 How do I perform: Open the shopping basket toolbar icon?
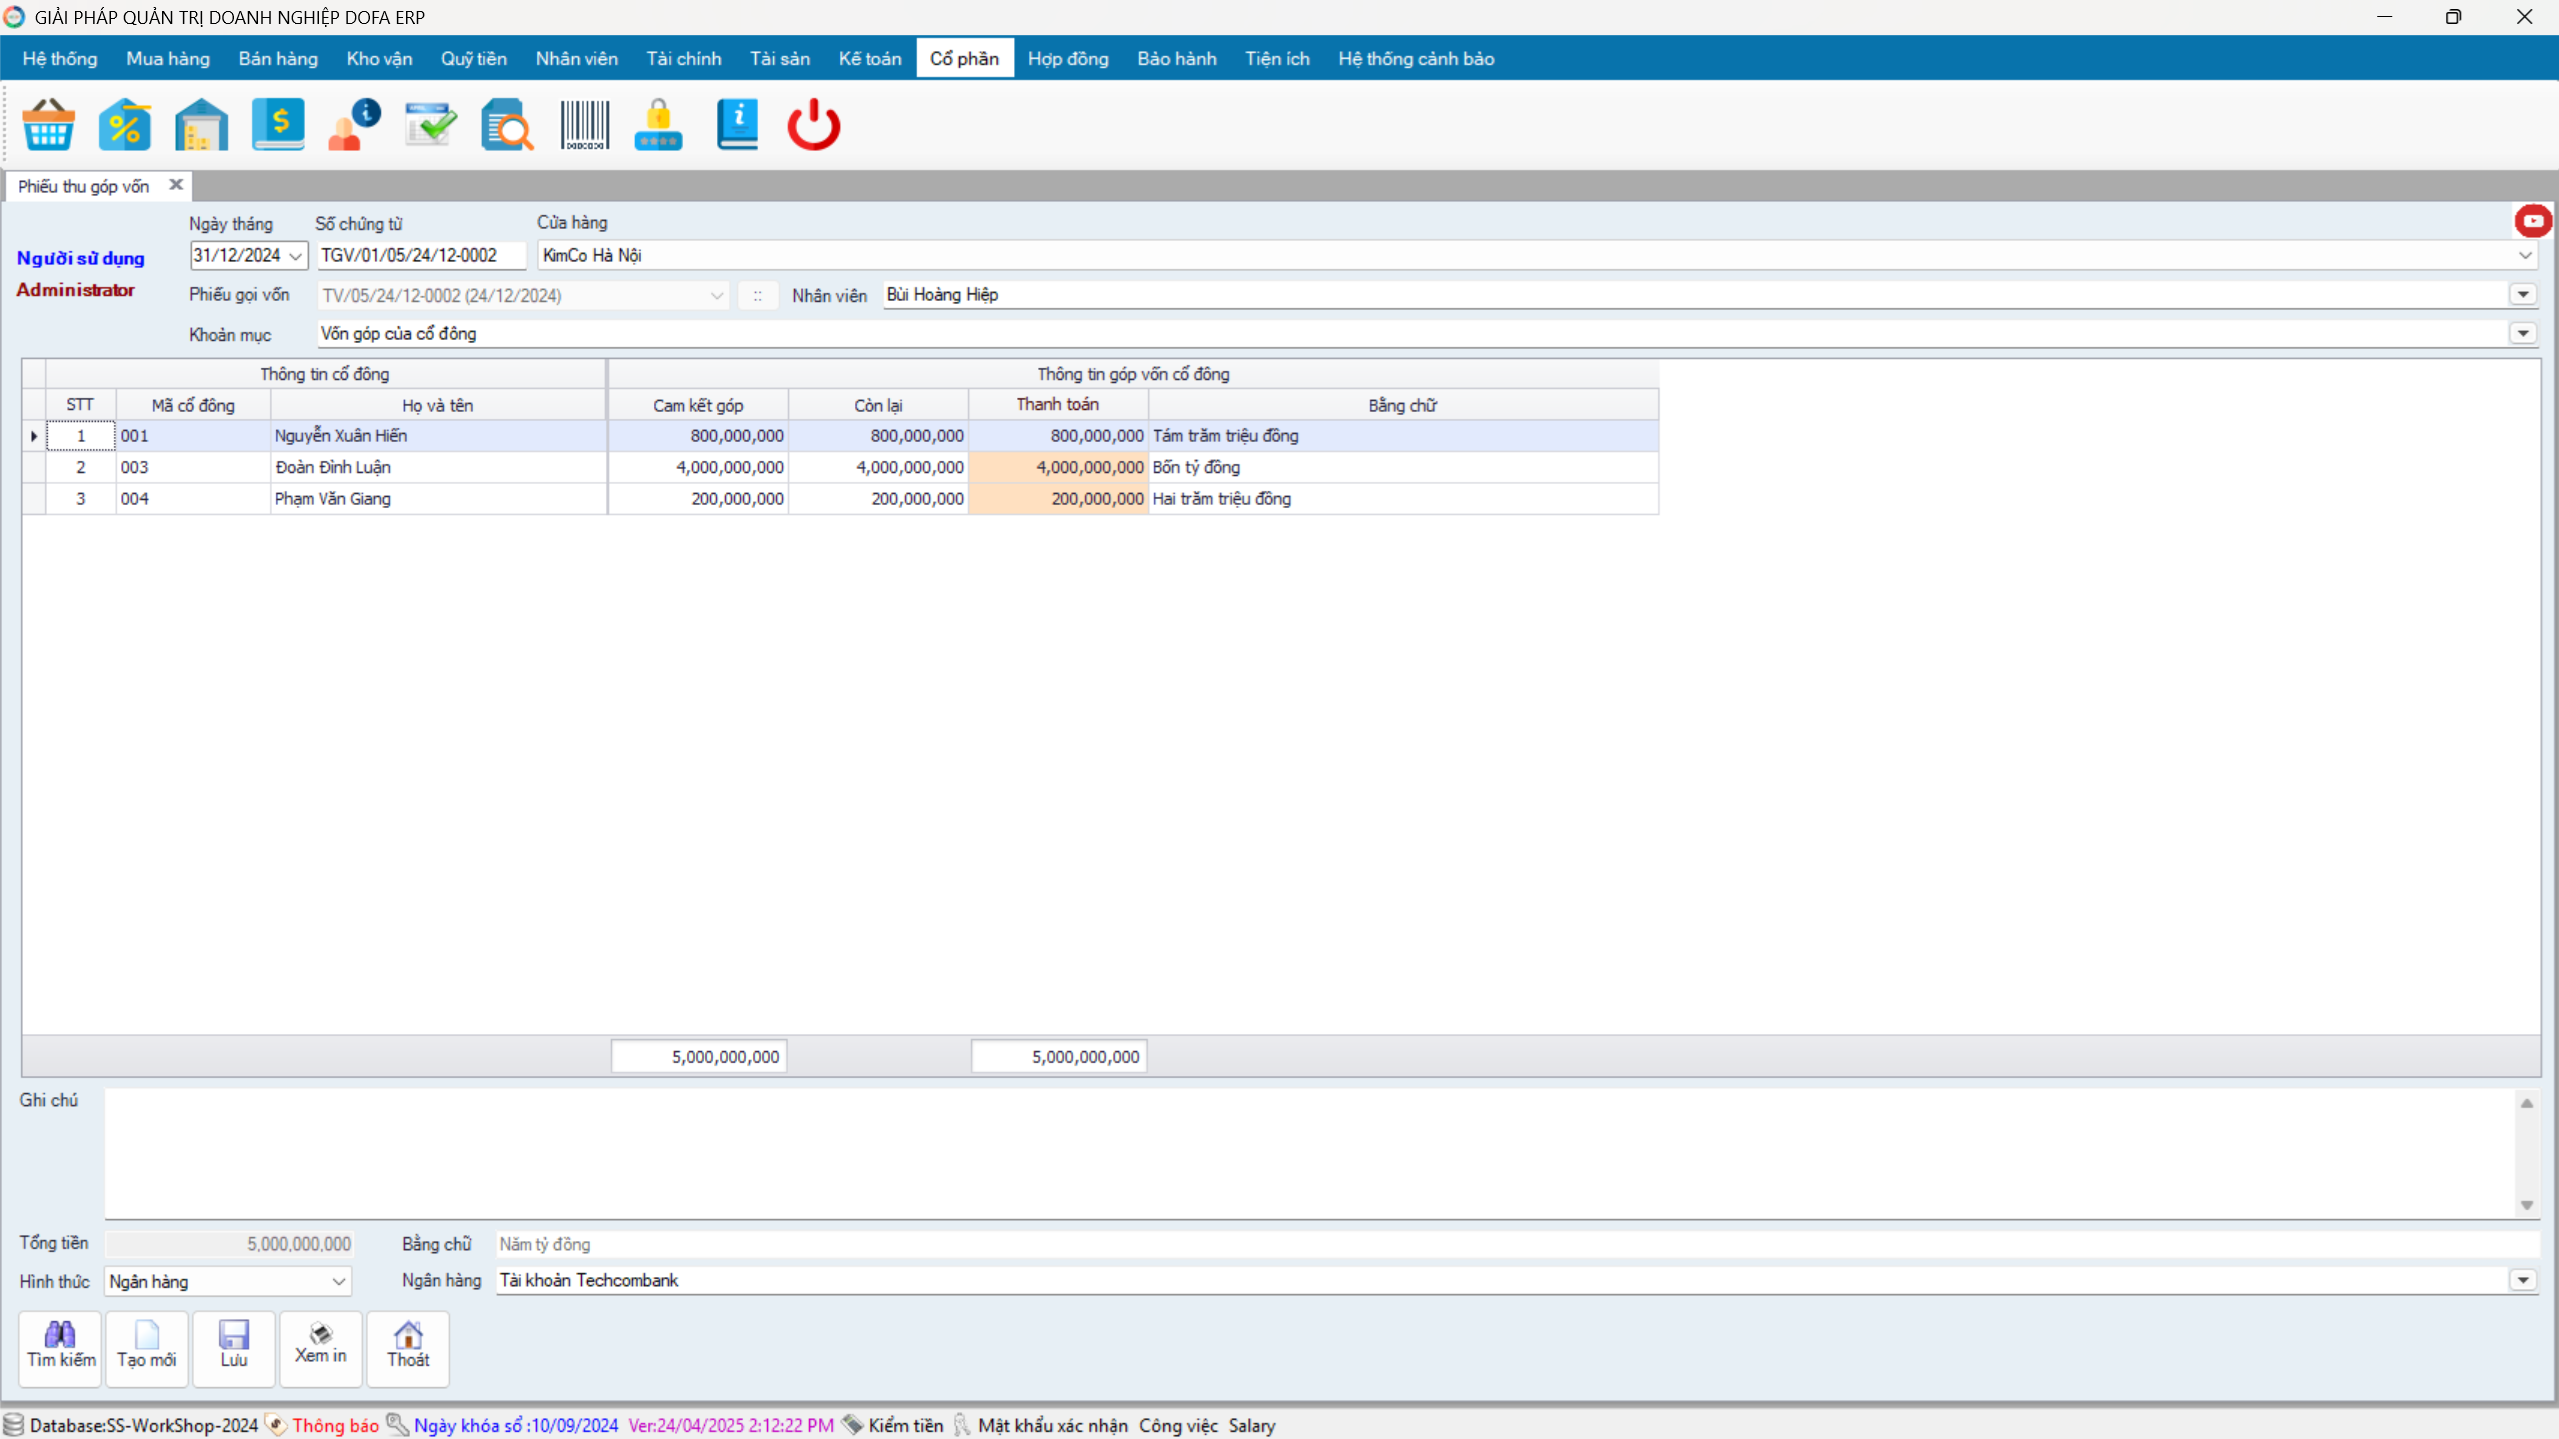48,125
